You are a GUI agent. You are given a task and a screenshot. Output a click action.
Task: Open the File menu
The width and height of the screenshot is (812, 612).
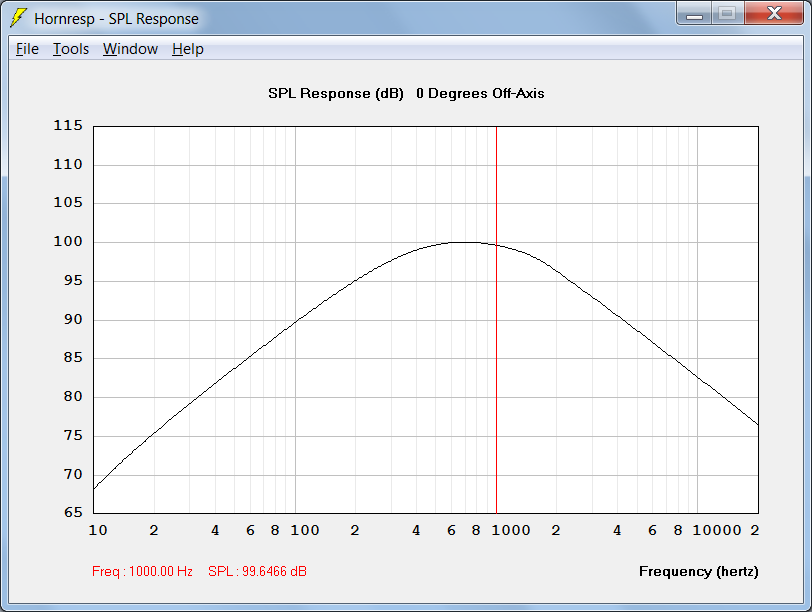pos(27,49)
